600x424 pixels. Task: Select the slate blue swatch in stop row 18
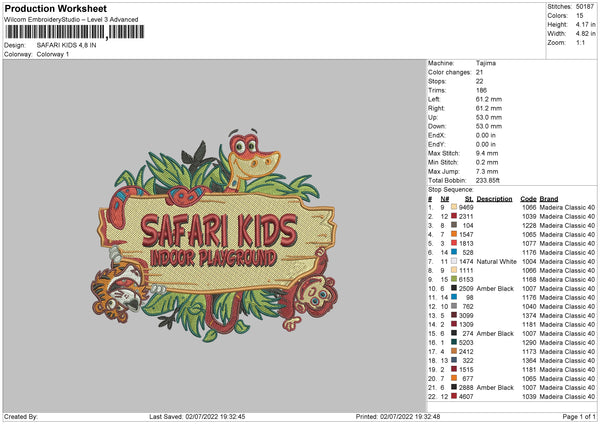(454, 360)
